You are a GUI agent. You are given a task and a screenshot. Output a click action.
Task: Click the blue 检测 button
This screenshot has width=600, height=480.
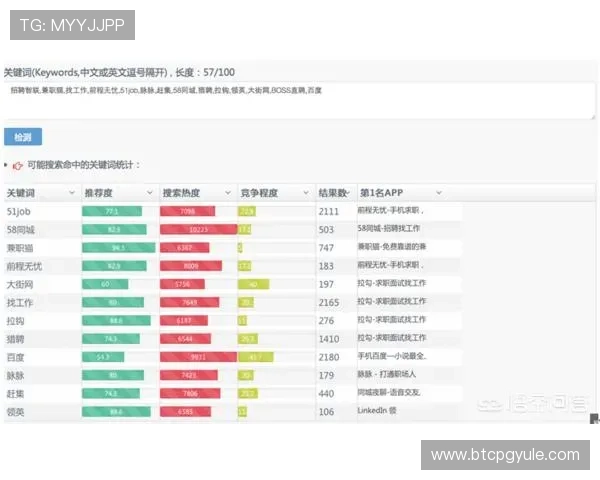pyautogui.click(x=23, y=137)
